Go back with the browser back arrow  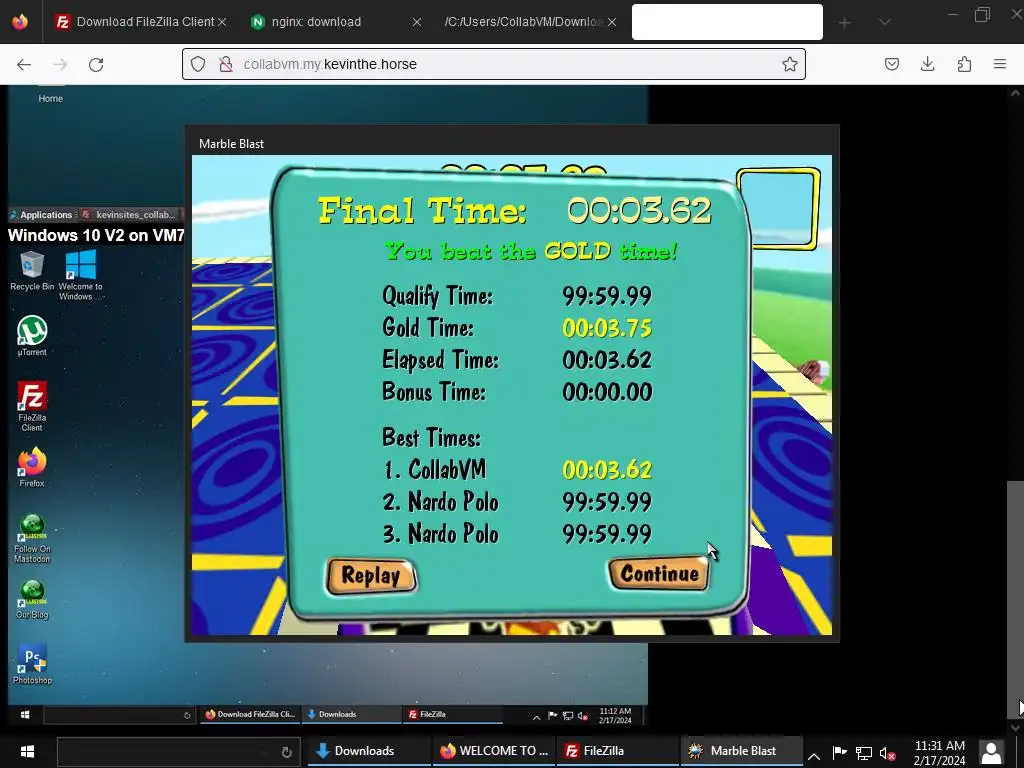point(24,64)
